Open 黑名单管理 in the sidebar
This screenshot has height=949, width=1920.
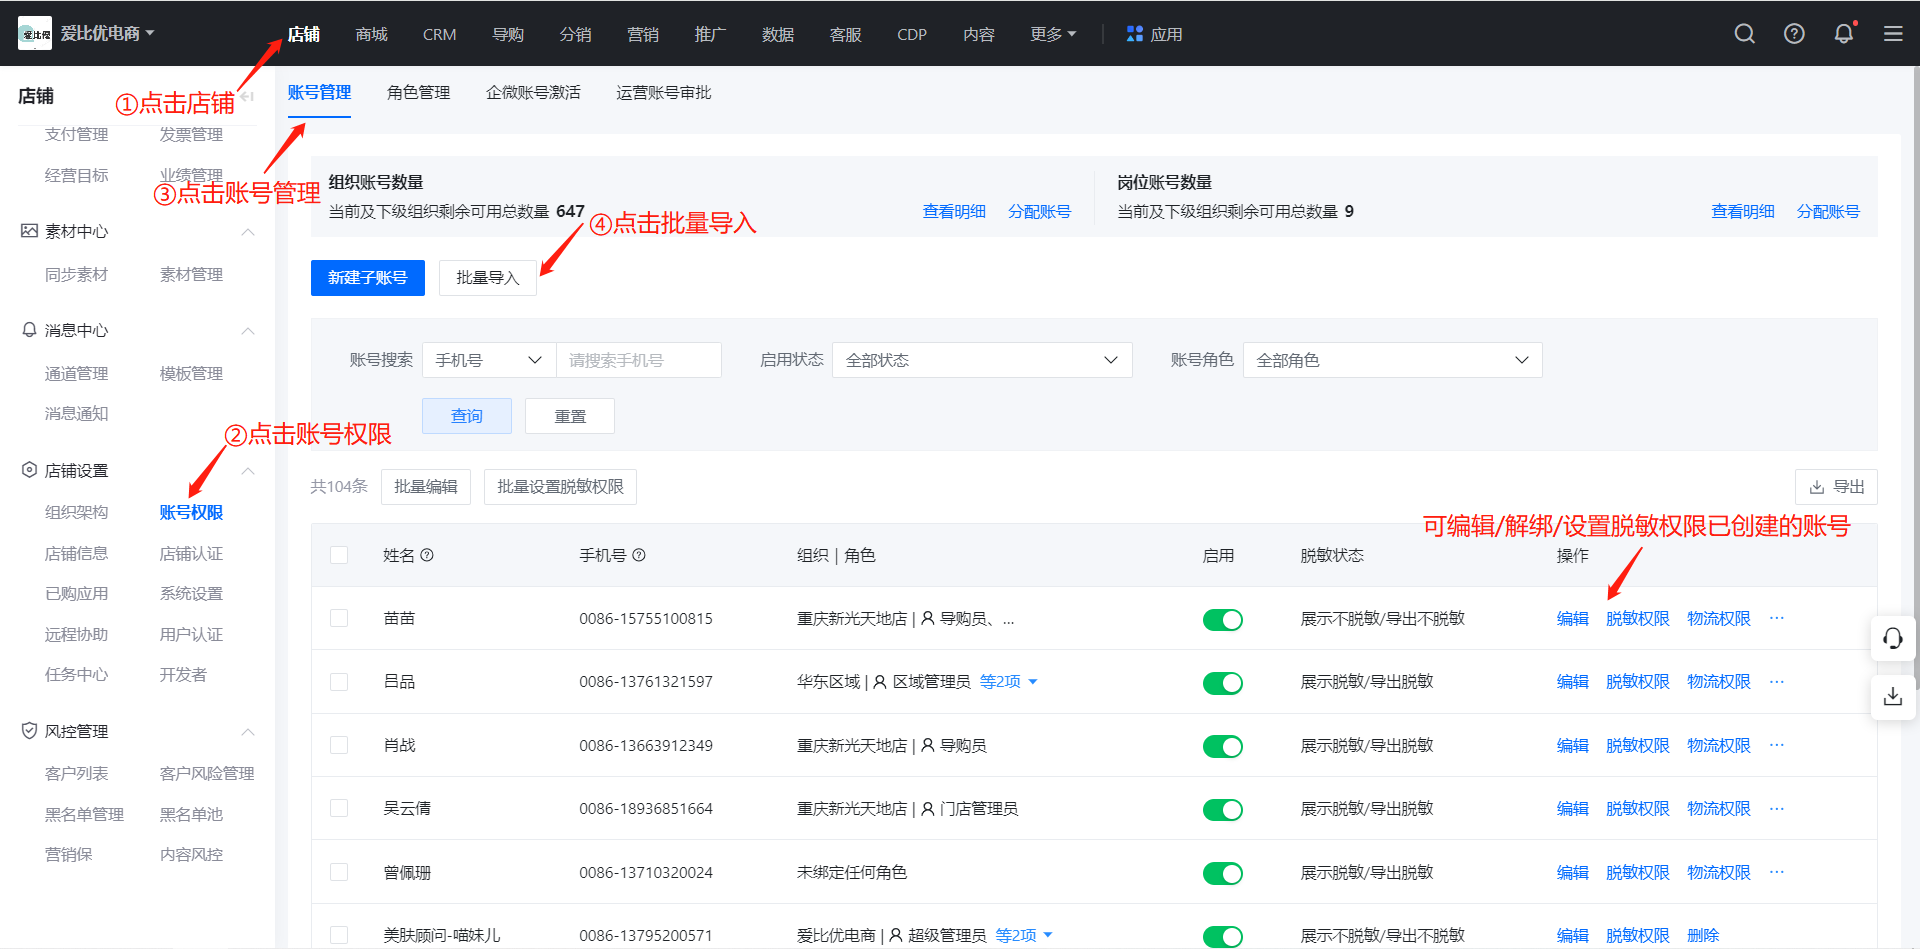click(x=84, y=814)
